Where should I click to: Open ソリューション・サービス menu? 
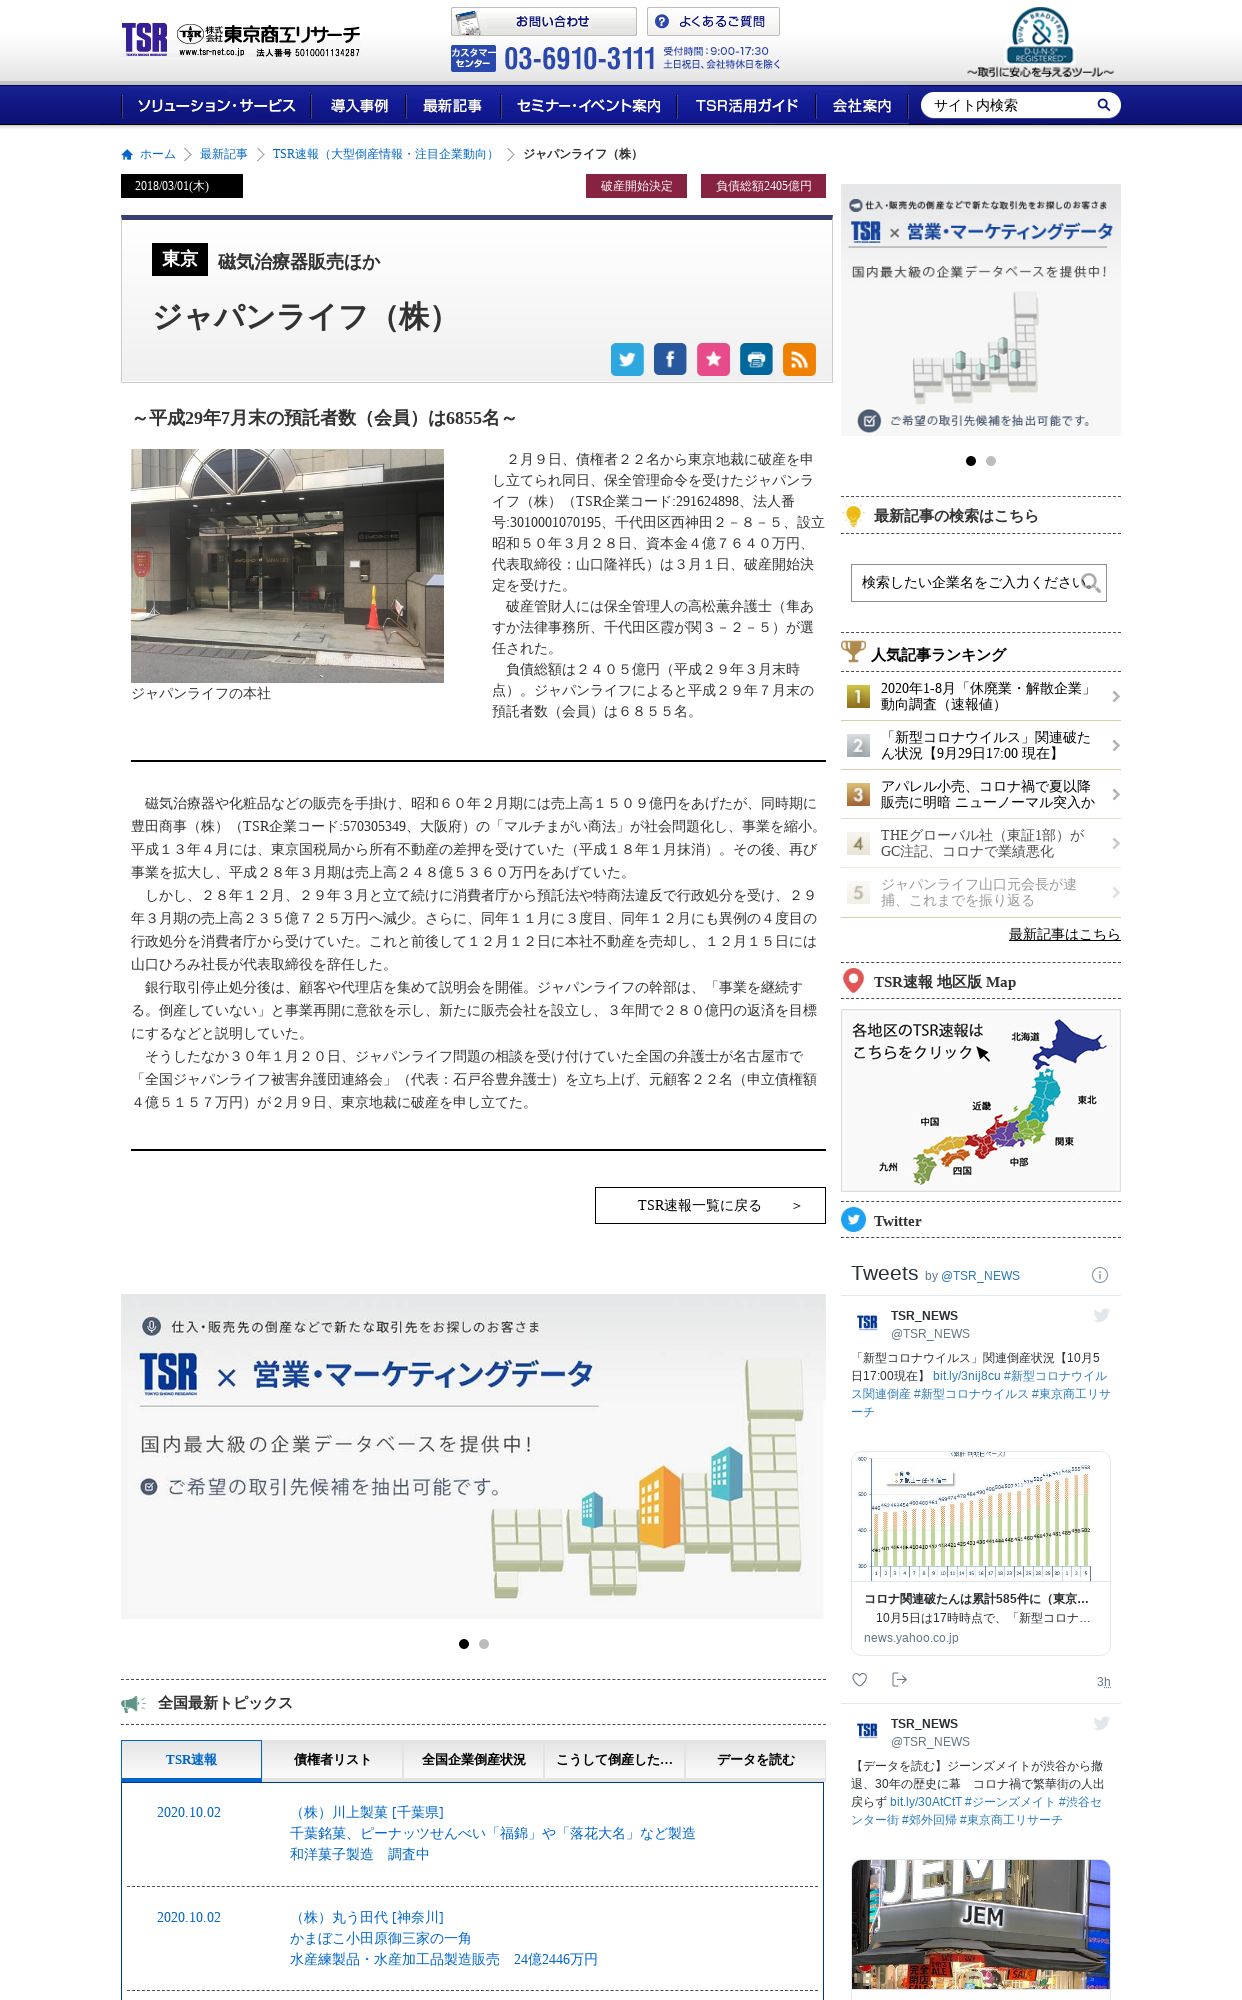[216, 106]
